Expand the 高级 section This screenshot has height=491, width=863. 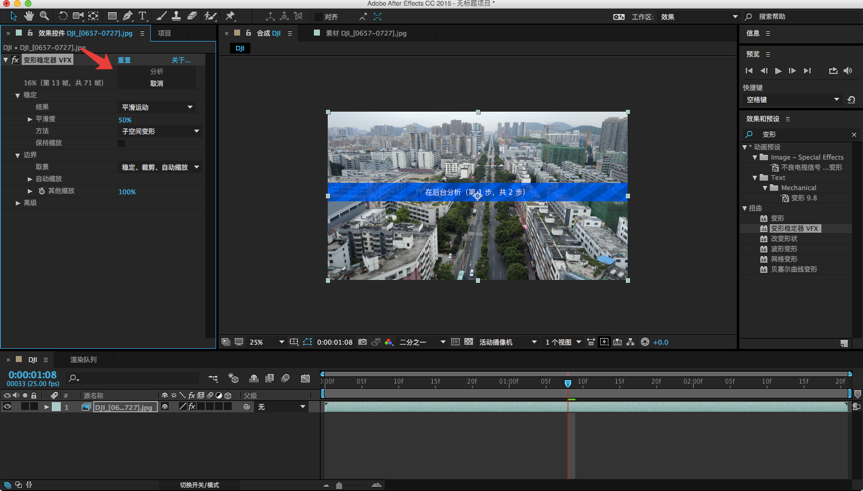[x=18, y=203]
